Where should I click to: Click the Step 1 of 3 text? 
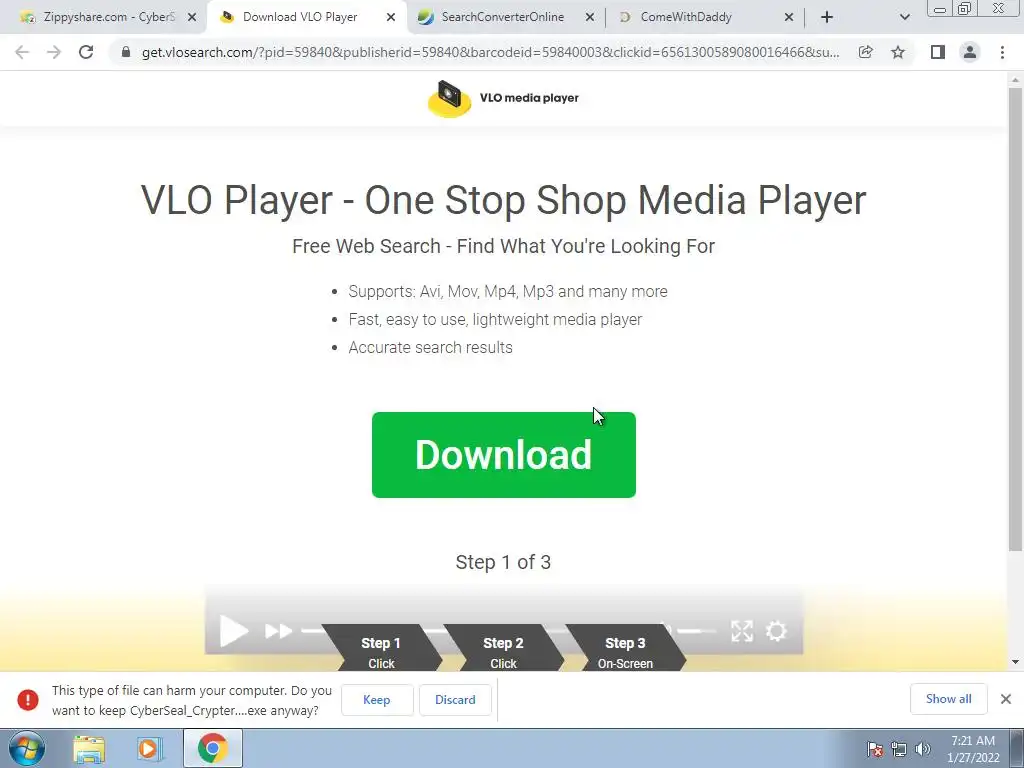coord(503,562)
